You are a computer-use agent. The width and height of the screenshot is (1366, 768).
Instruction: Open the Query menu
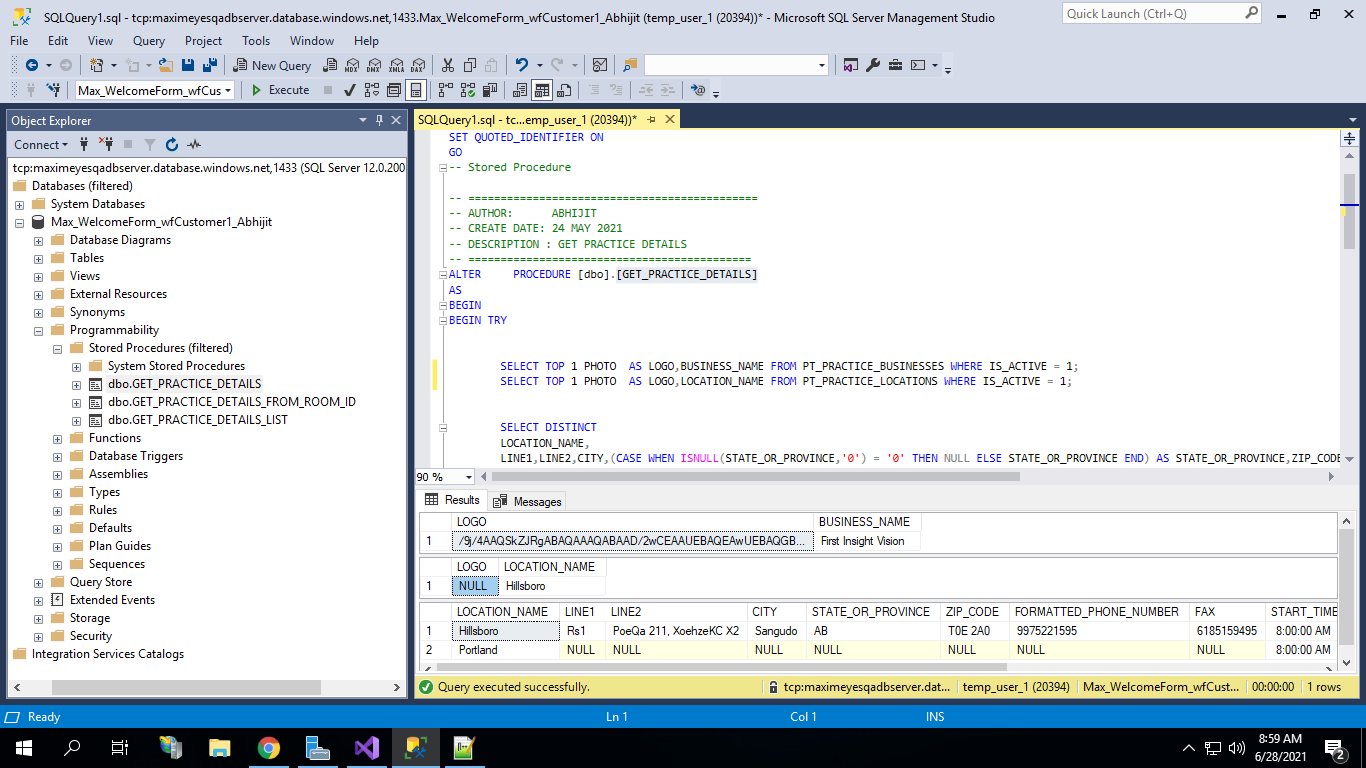tap(149, 41)
